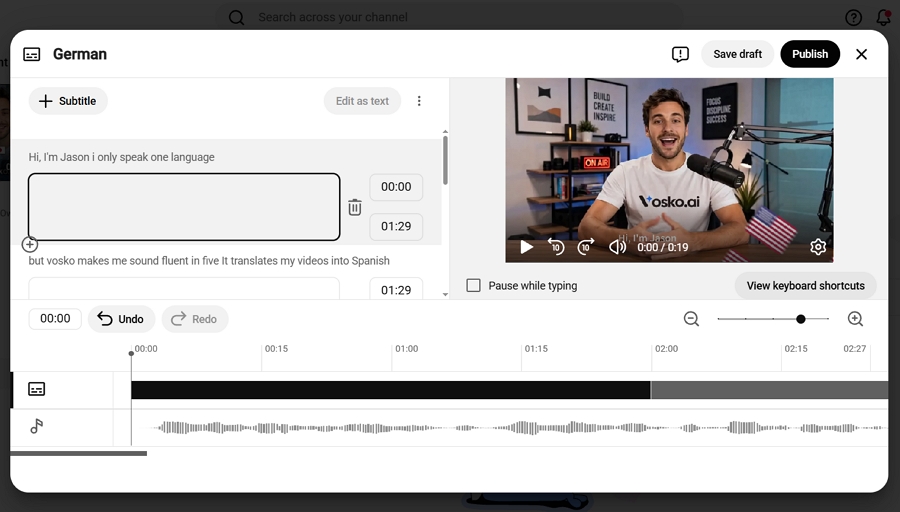Click the current time 00:00 field near Undo
This screenshot has height=512, width=900.
(55, 319)
